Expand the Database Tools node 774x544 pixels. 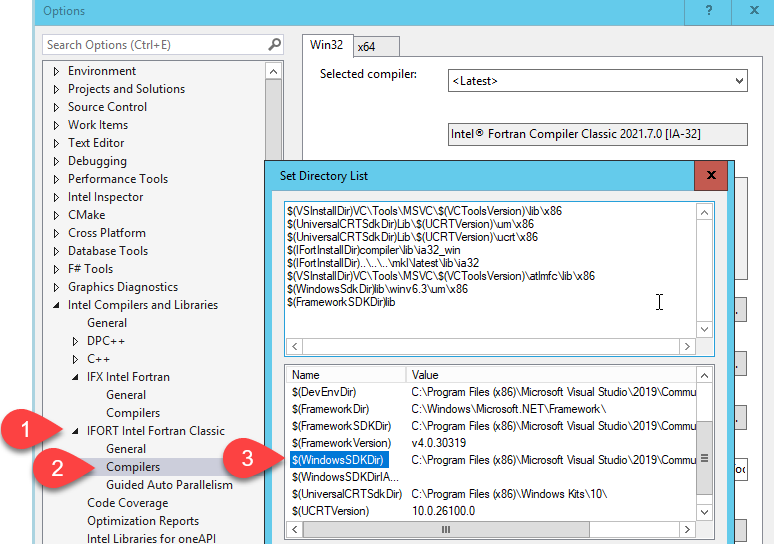[x=56, y=251]
